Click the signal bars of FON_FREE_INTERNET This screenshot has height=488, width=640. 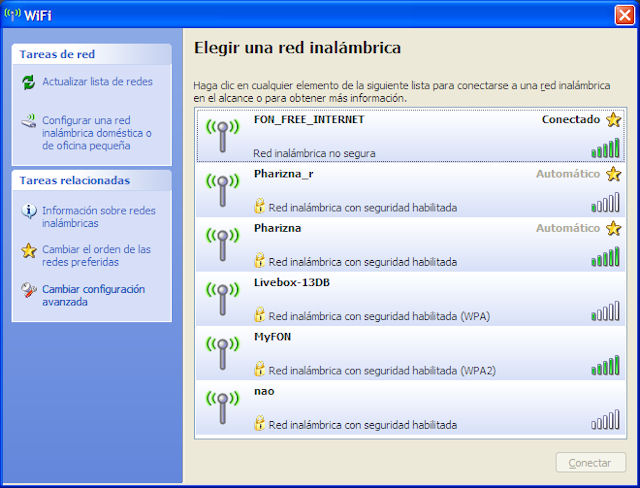[605, 148]
